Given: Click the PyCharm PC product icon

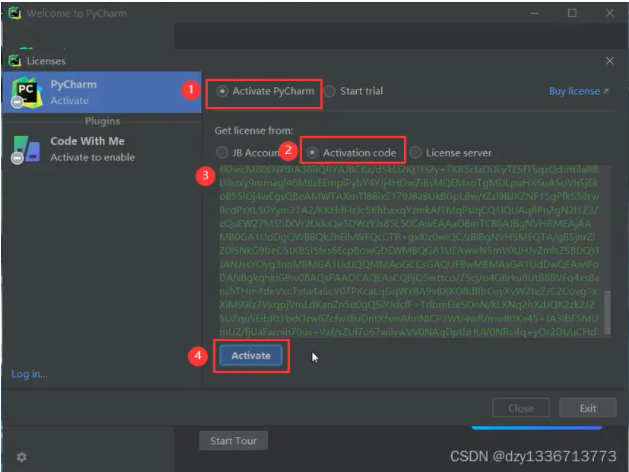Looking at the screenshot, I should pyautogui.click(x=26, y=92).
